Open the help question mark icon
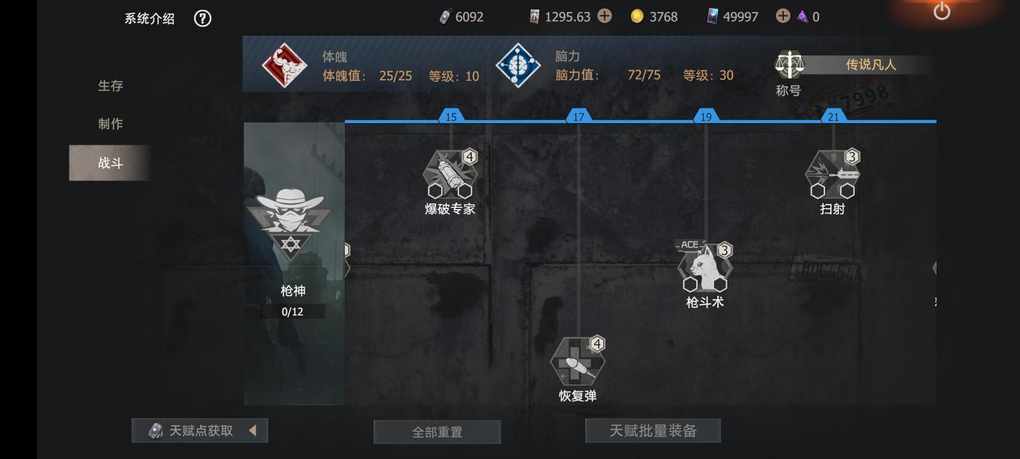 click(x=202, y=18)
